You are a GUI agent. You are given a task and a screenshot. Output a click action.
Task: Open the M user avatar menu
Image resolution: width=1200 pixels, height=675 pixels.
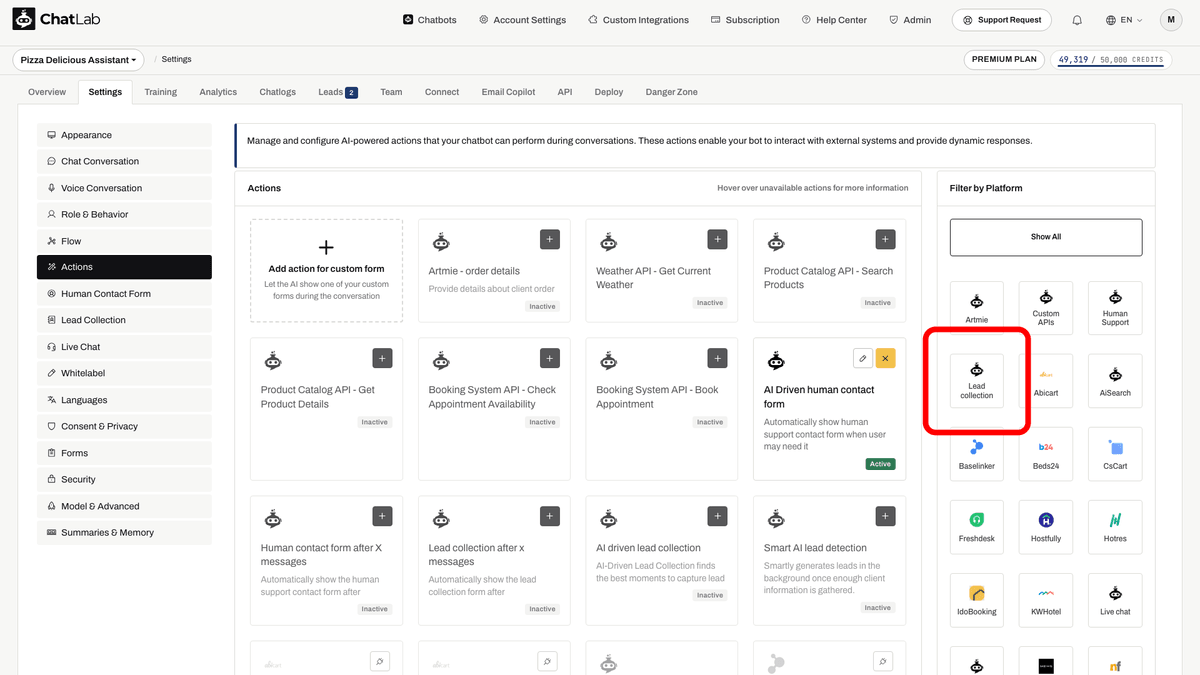click(x=1171, y=20)
